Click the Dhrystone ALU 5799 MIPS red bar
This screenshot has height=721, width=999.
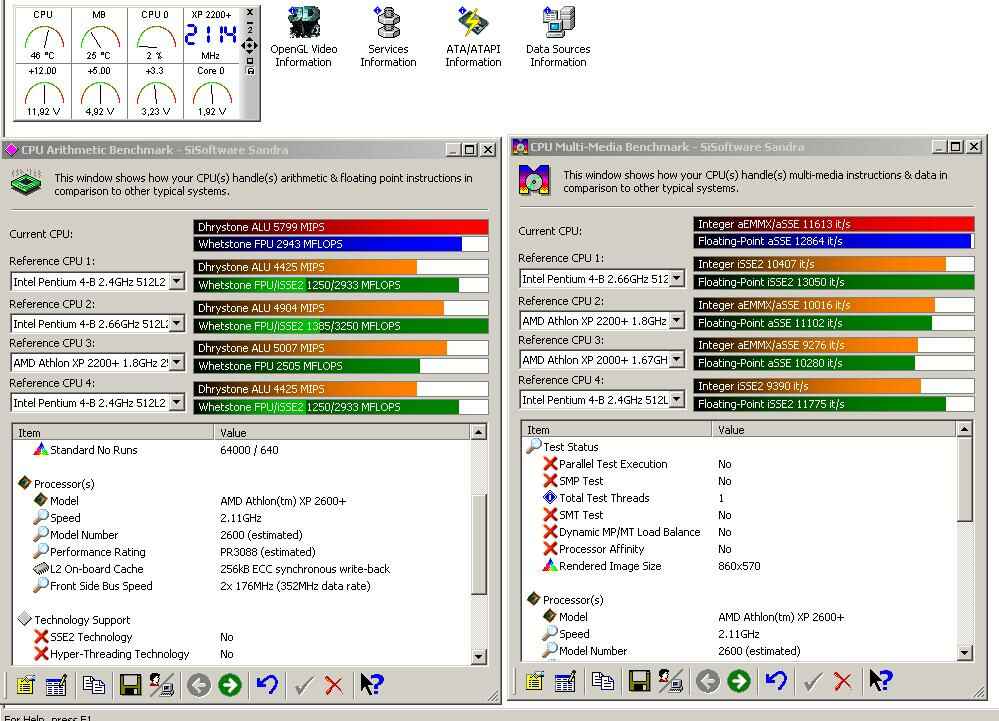(341, 227)
